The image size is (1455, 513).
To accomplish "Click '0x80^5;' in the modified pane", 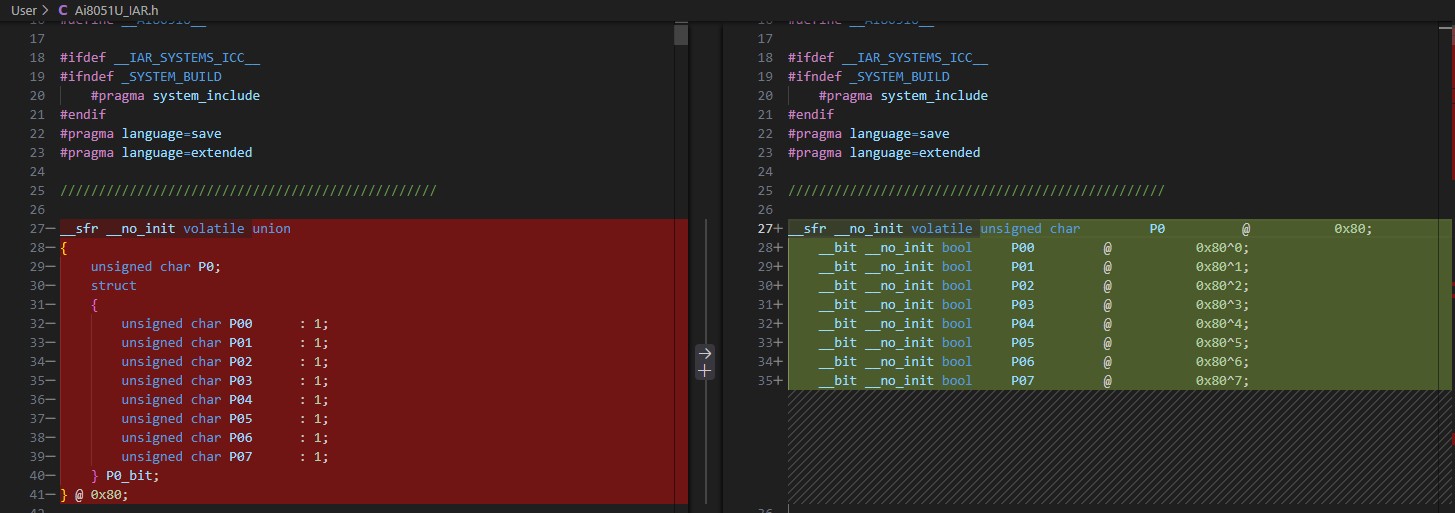I will tap(1222, 343).
